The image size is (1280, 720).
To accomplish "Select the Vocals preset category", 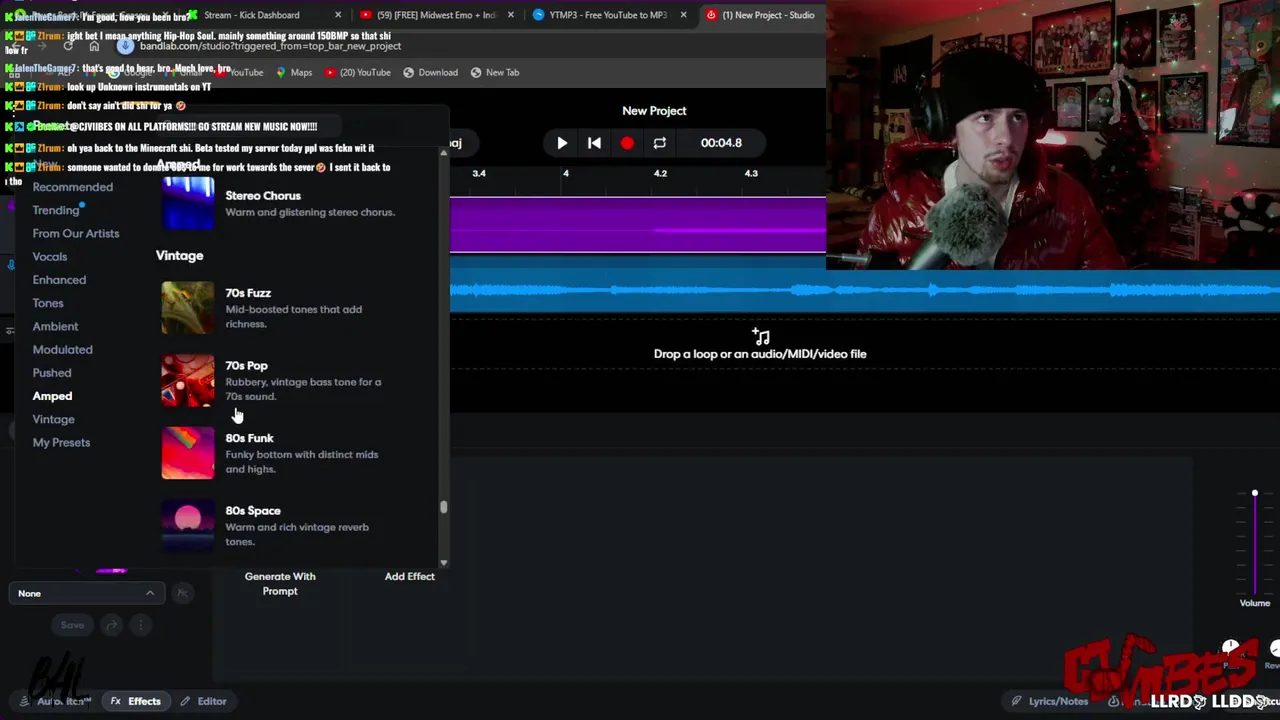I will (50, 257).
